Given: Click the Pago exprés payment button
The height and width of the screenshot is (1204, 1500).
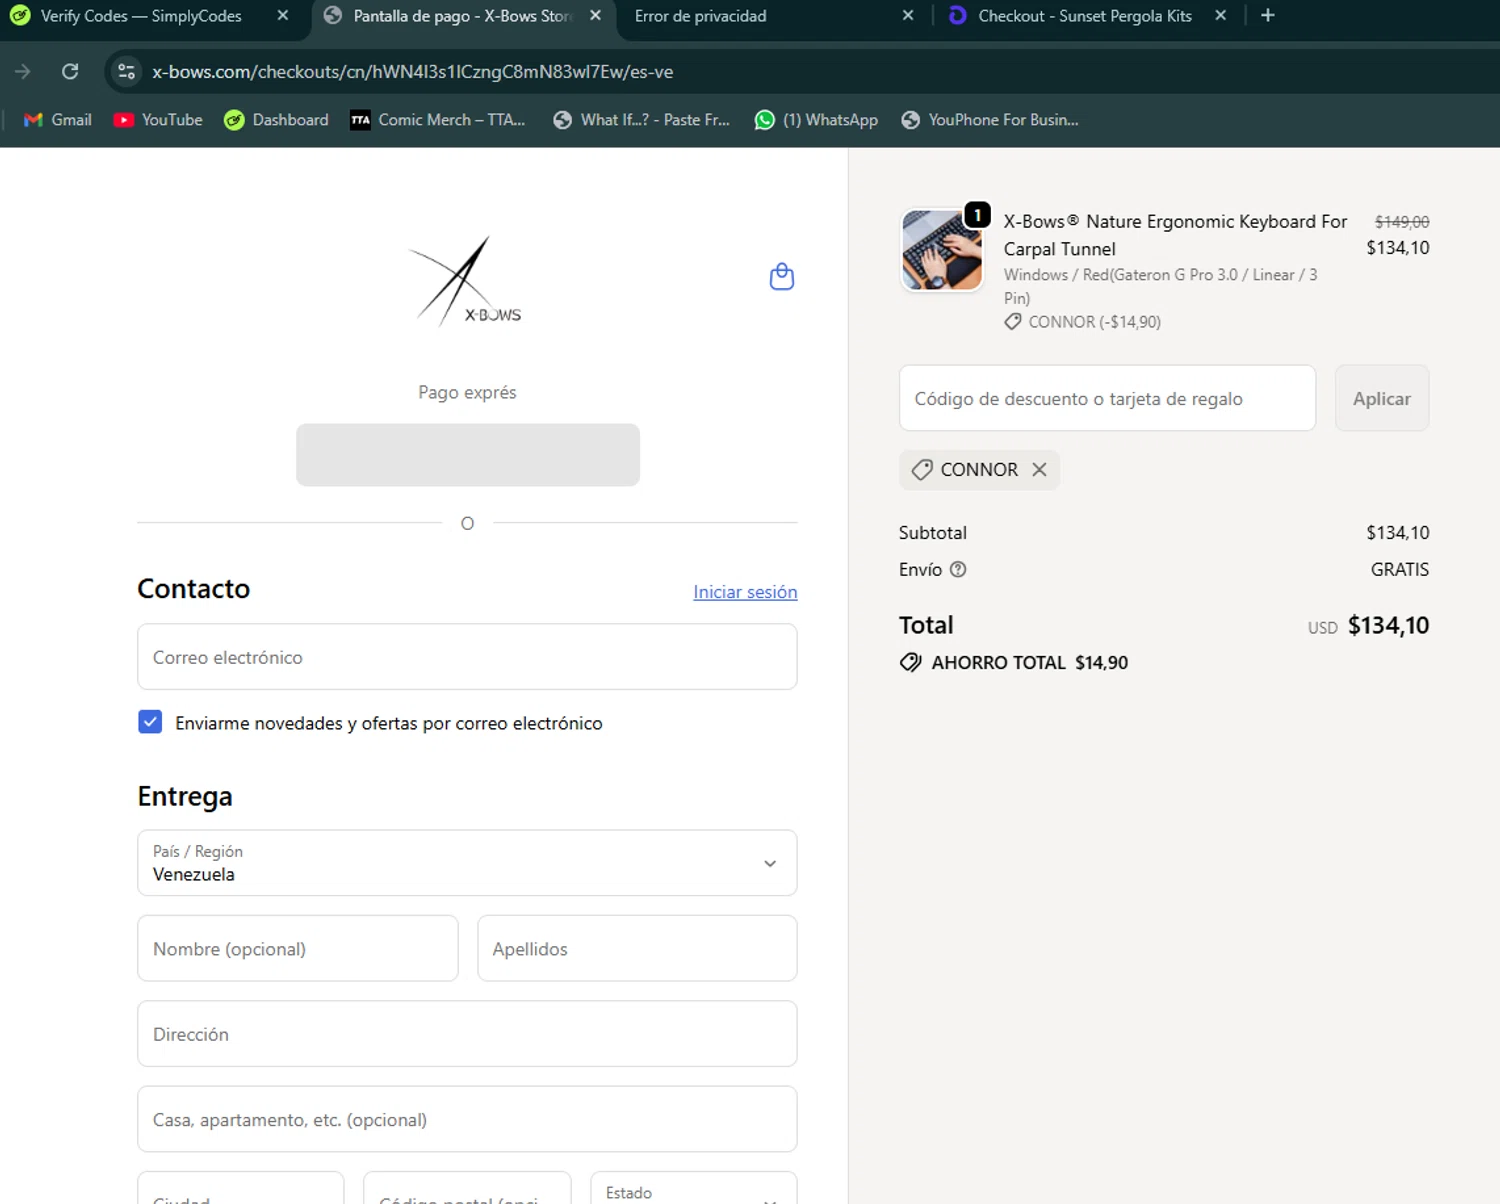Looking at the screenshot, I should coord(468,455).
